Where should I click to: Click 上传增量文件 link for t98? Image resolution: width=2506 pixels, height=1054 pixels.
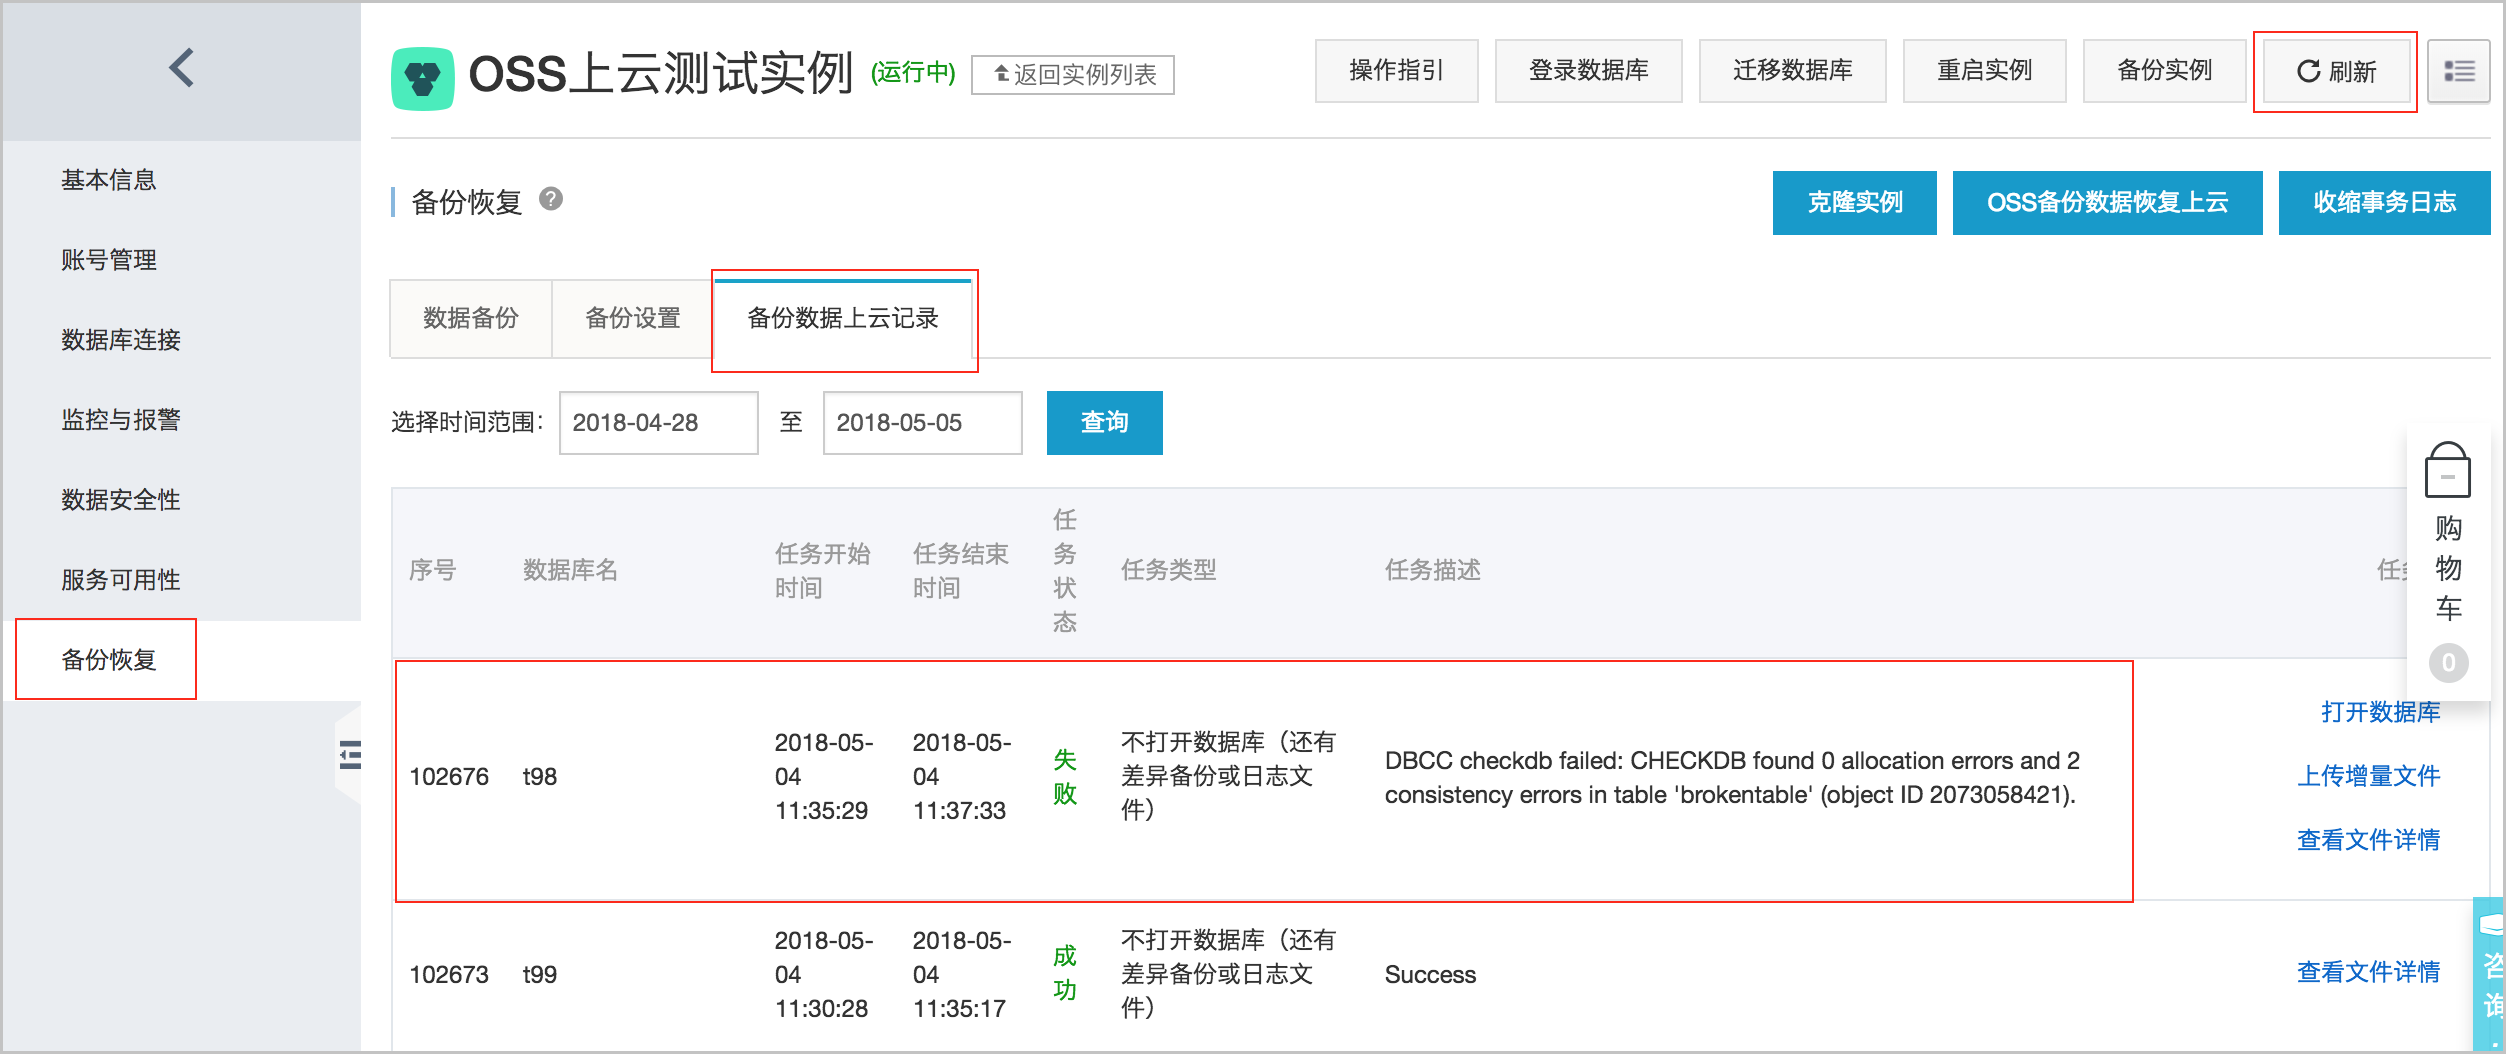click(x=2368, y=776)
